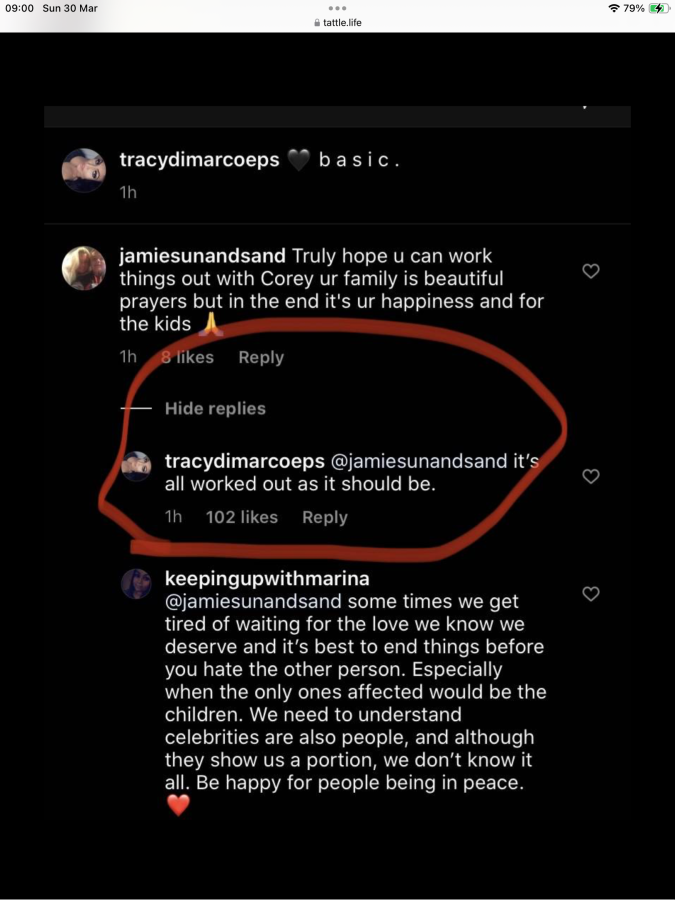
Task: Open jamiesunandsand avatar image
Action: pos(84,268)
